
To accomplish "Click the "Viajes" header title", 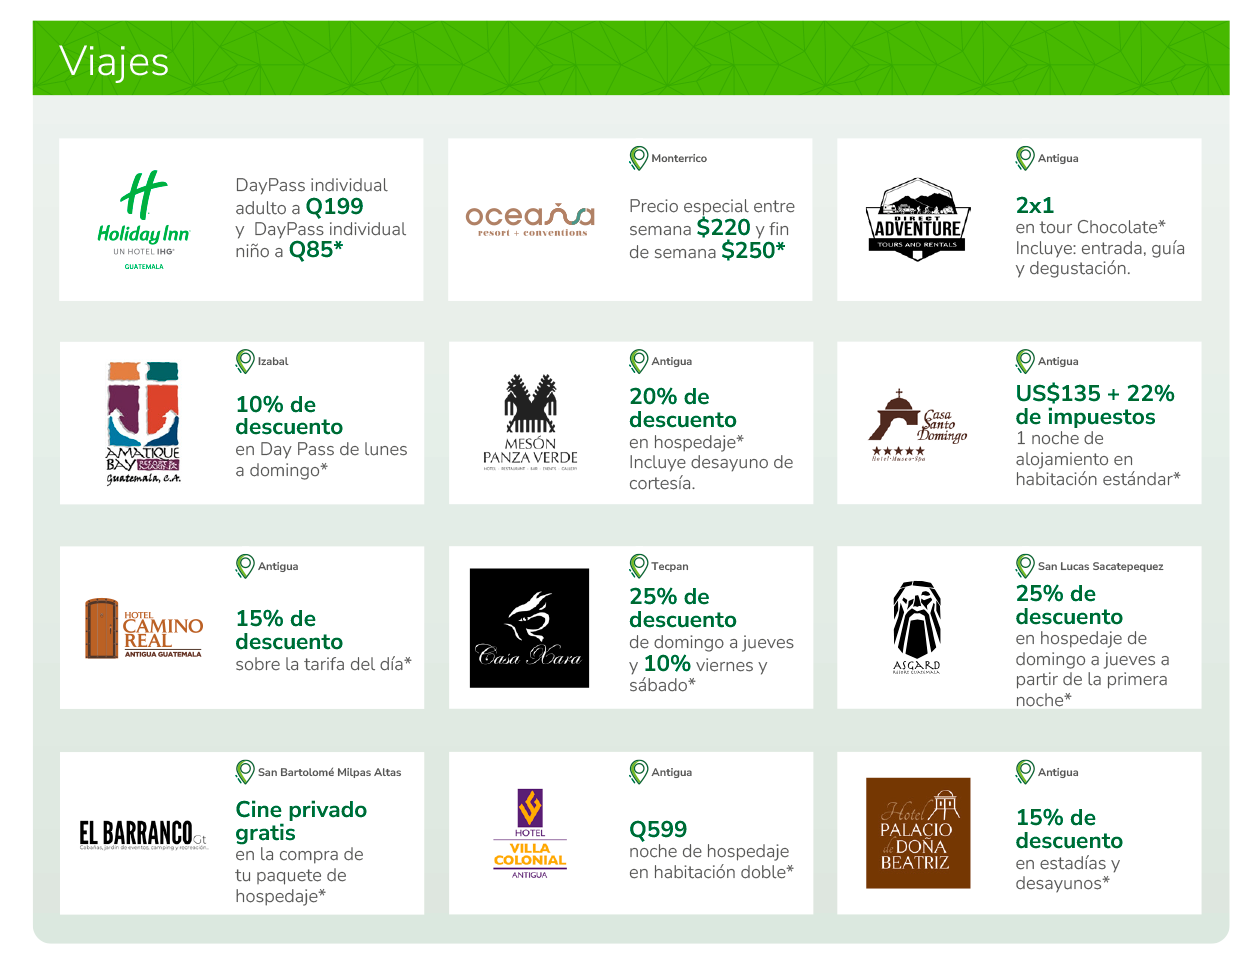I will coord(114,61).
